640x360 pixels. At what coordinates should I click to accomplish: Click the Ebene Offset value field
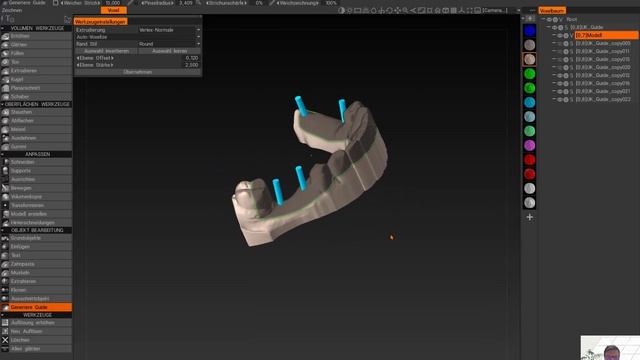190,58
